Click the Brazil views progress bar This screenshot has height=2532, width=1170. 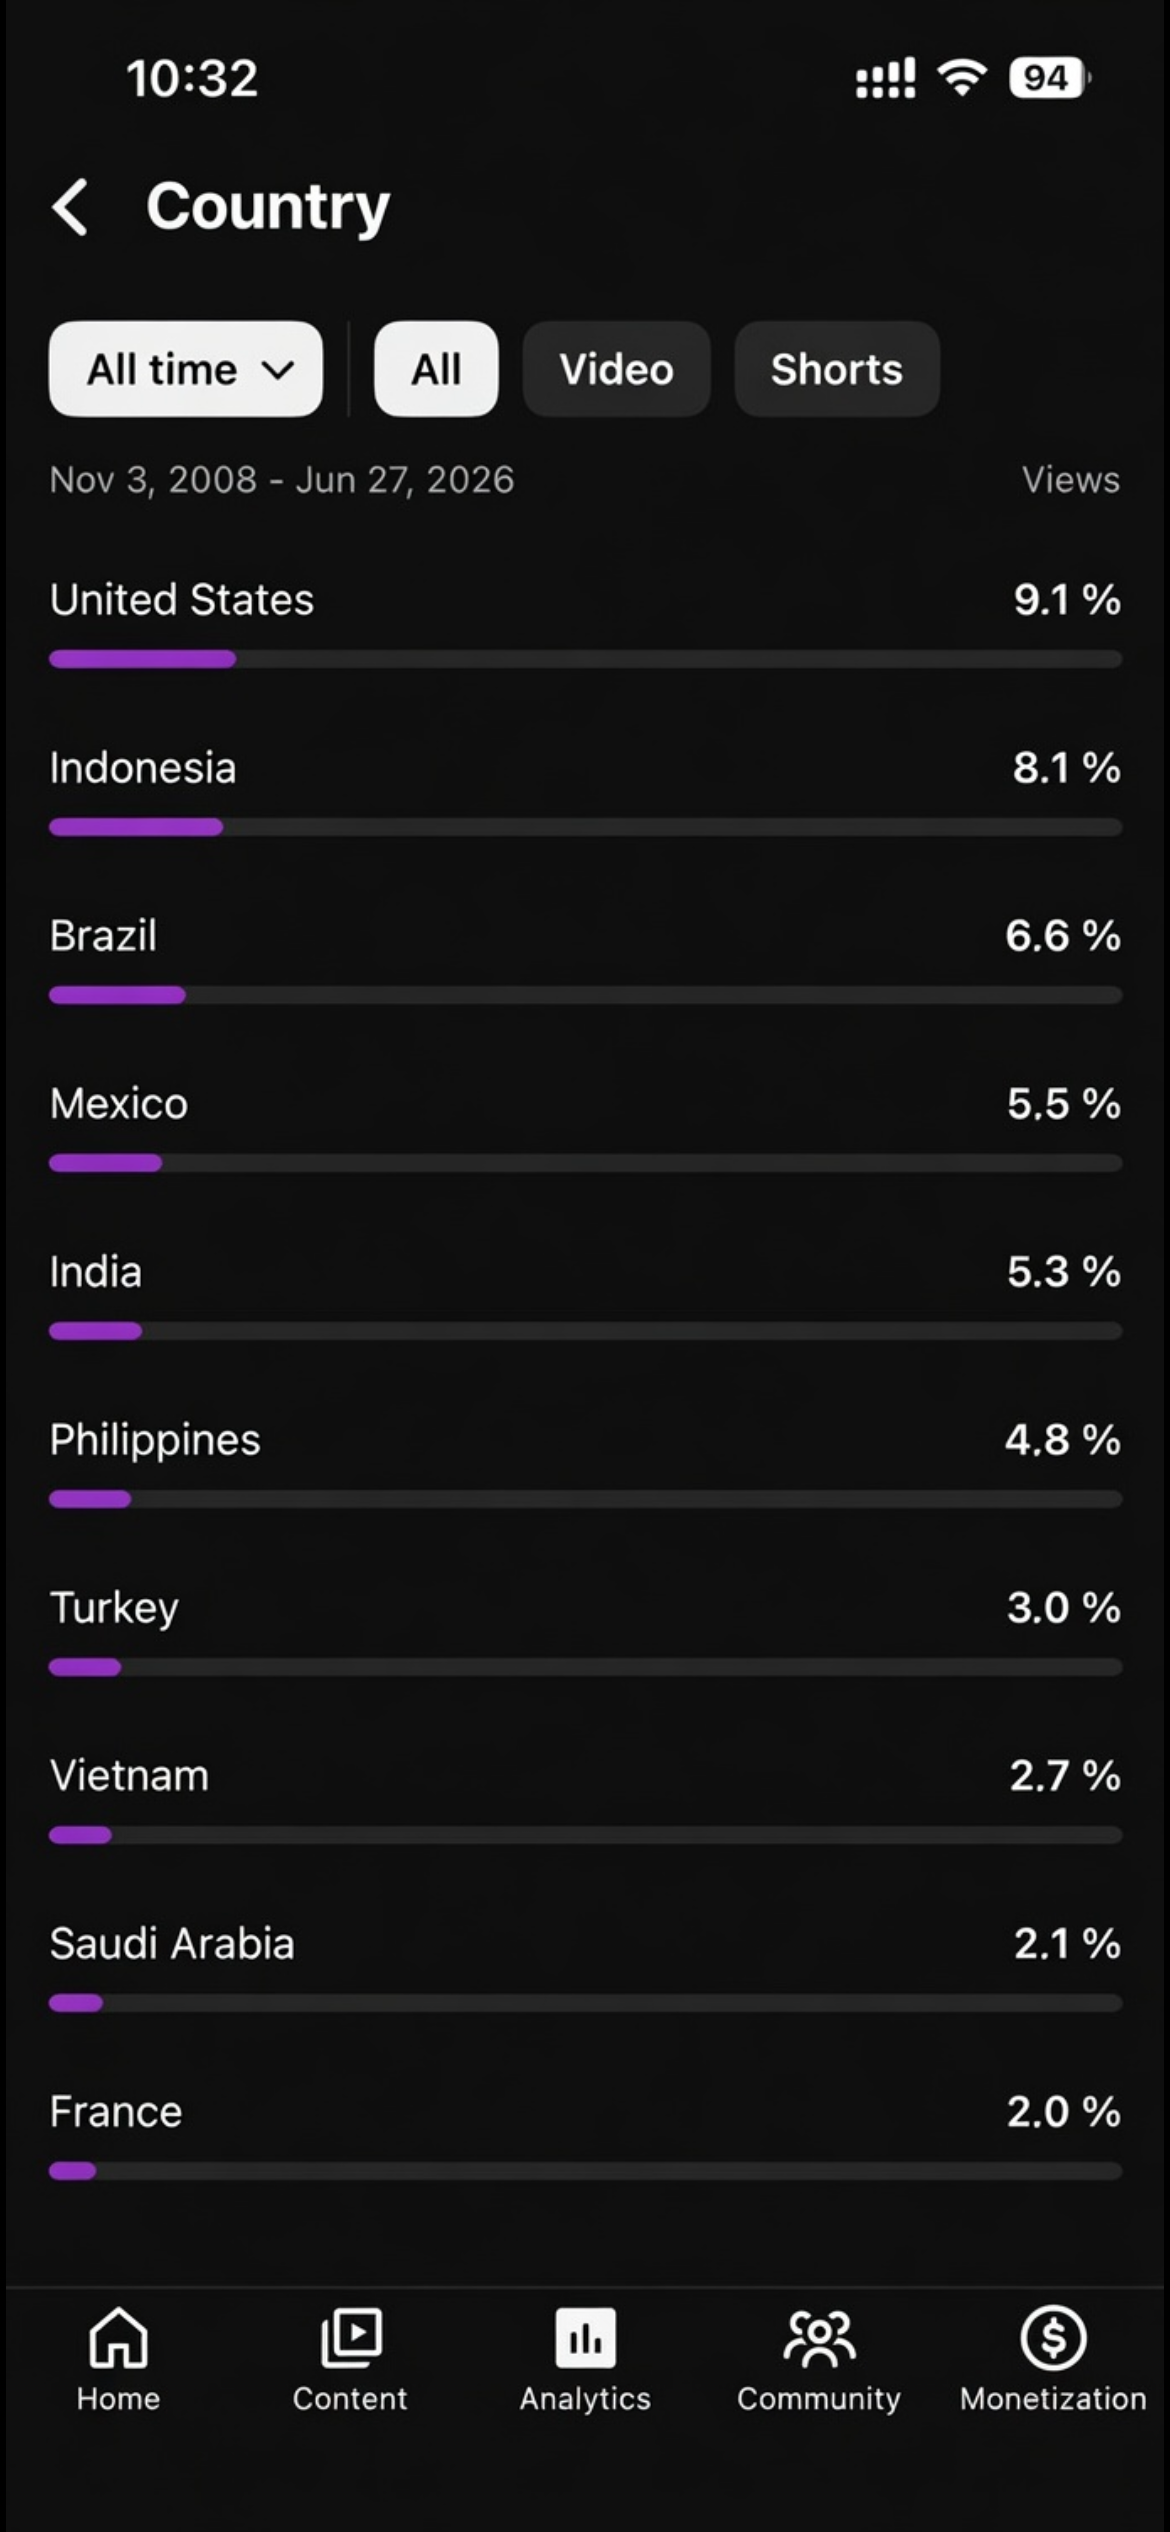pyautogui.click(x=585, y=995)
